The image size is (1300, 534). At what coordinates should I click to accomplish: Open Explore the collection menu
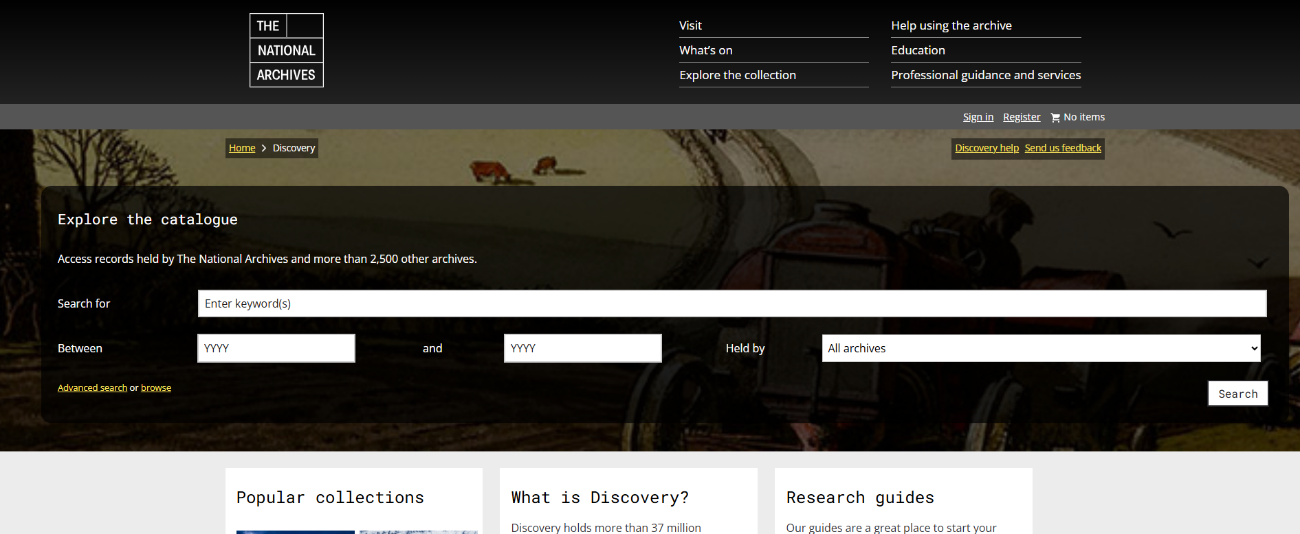coord(738,75)
